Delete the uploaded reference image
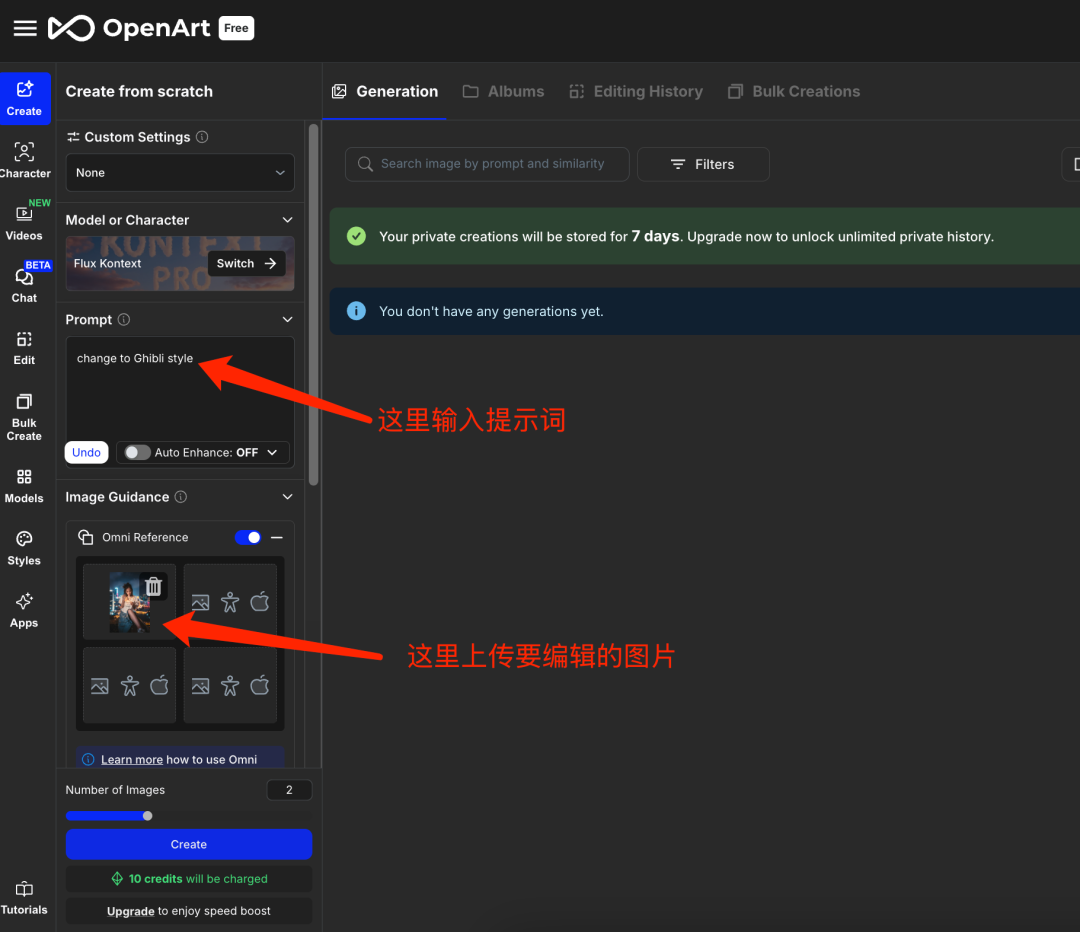Image resolution: width=1080 pixels, height=932 pixels. 153,586
